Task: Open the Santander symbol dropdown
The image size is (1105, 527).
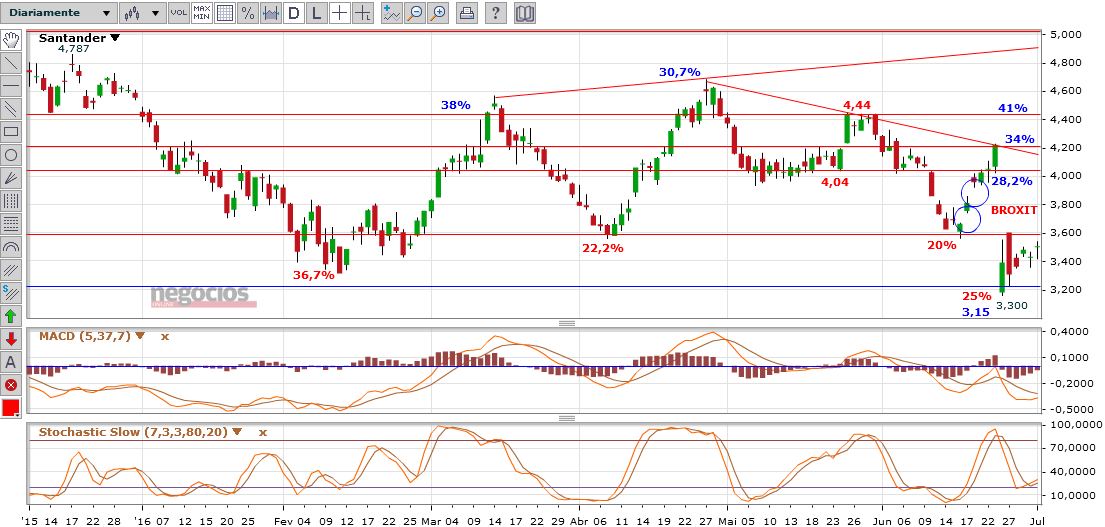Action: [115, 39]
